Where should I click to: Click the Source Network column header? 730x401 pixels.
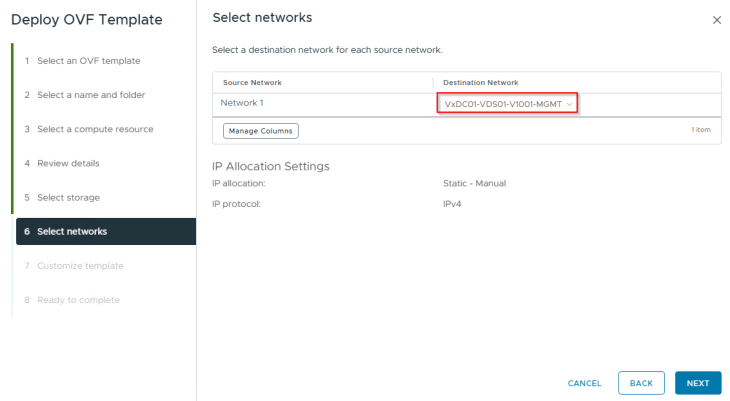point(252,82)
